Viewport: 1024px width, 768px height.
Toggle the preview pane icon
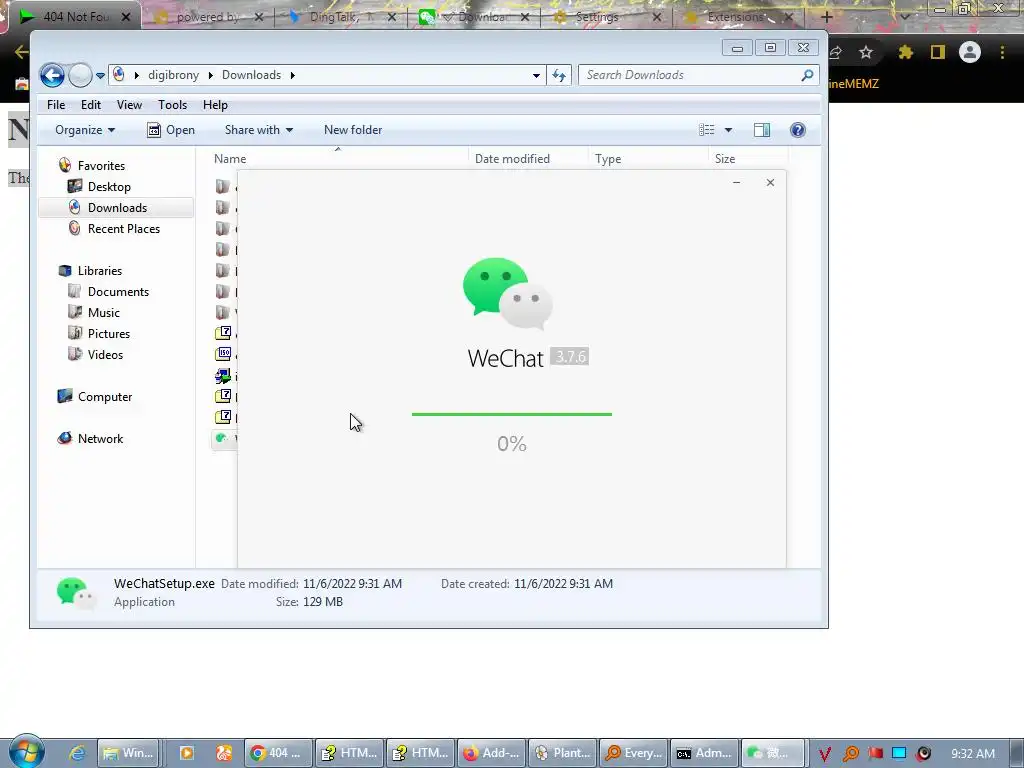(762, 130)
